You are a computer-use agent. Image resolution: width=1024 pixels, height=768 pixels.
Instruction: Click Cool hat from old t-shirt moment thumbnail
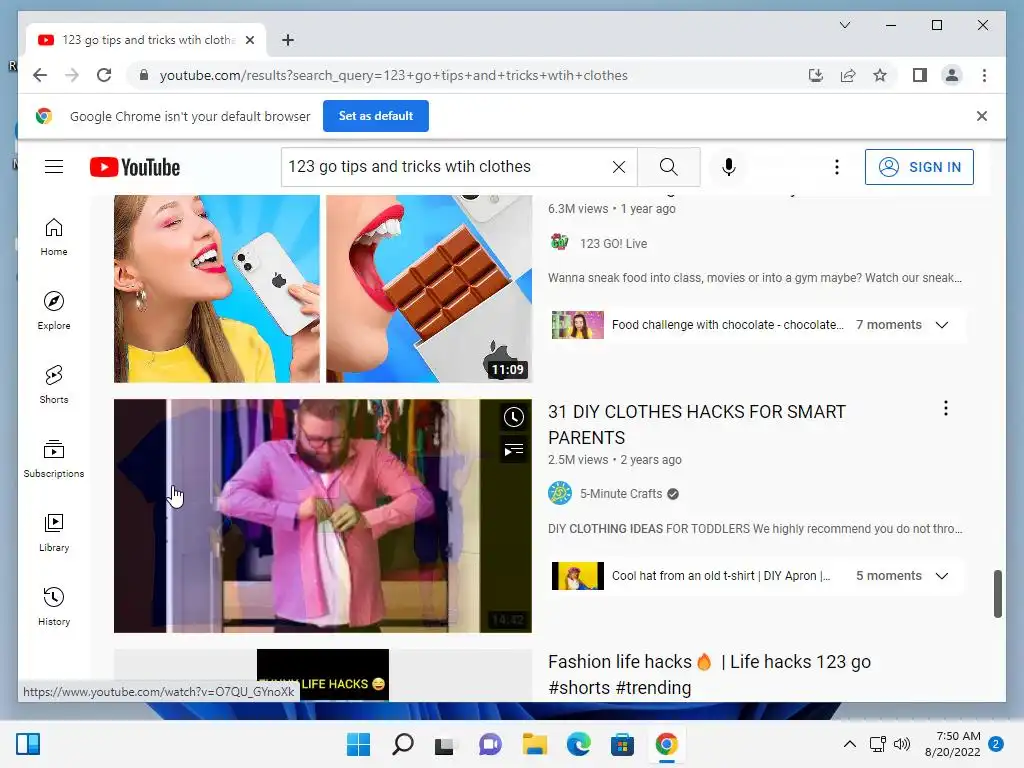[x=577, y=575]
